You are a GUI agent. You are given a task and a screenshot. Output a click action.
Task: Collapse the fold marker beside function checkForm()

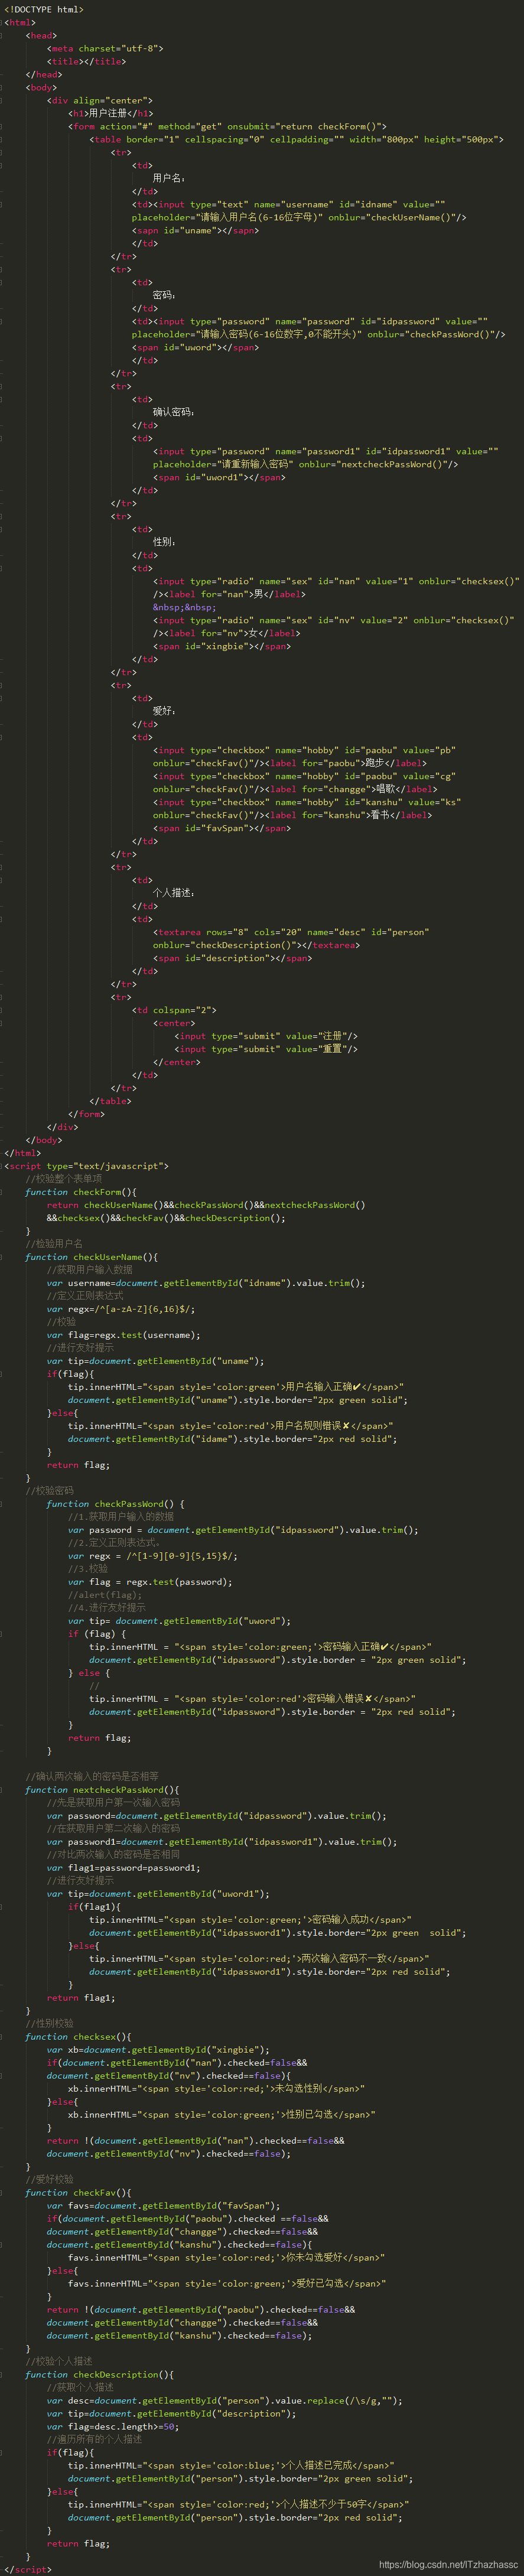(2, 1192)
